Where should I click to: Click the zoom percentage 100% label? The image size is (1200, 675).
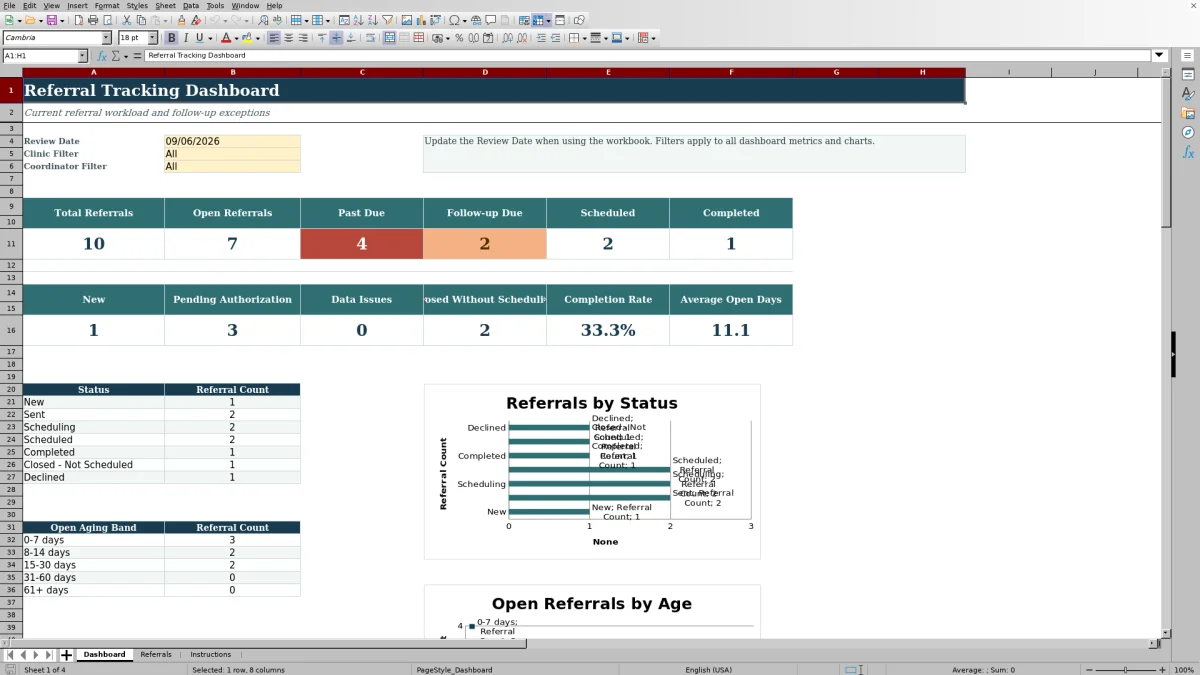[1184, 670]
